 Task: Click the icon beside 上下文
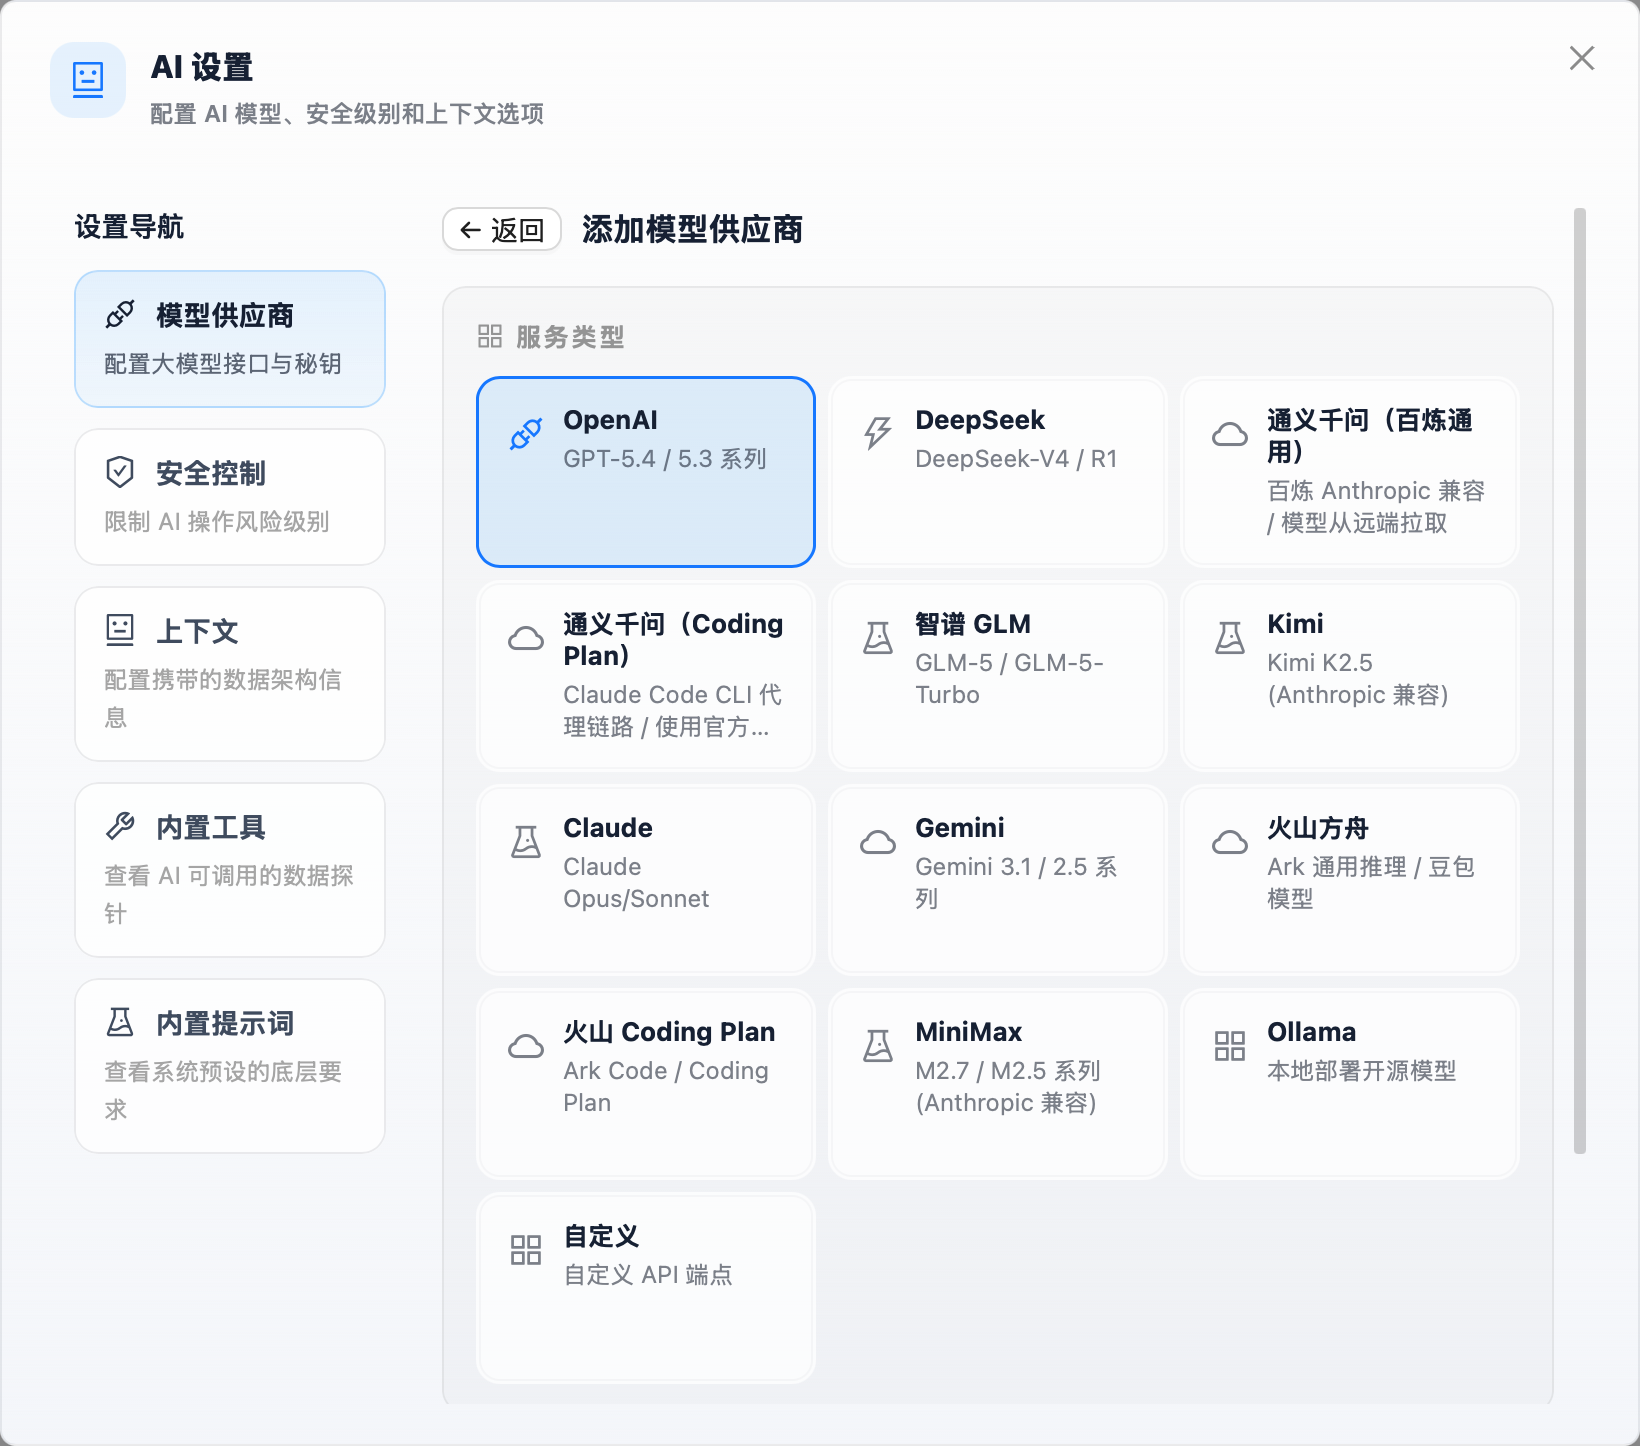(x=120, y=630)
